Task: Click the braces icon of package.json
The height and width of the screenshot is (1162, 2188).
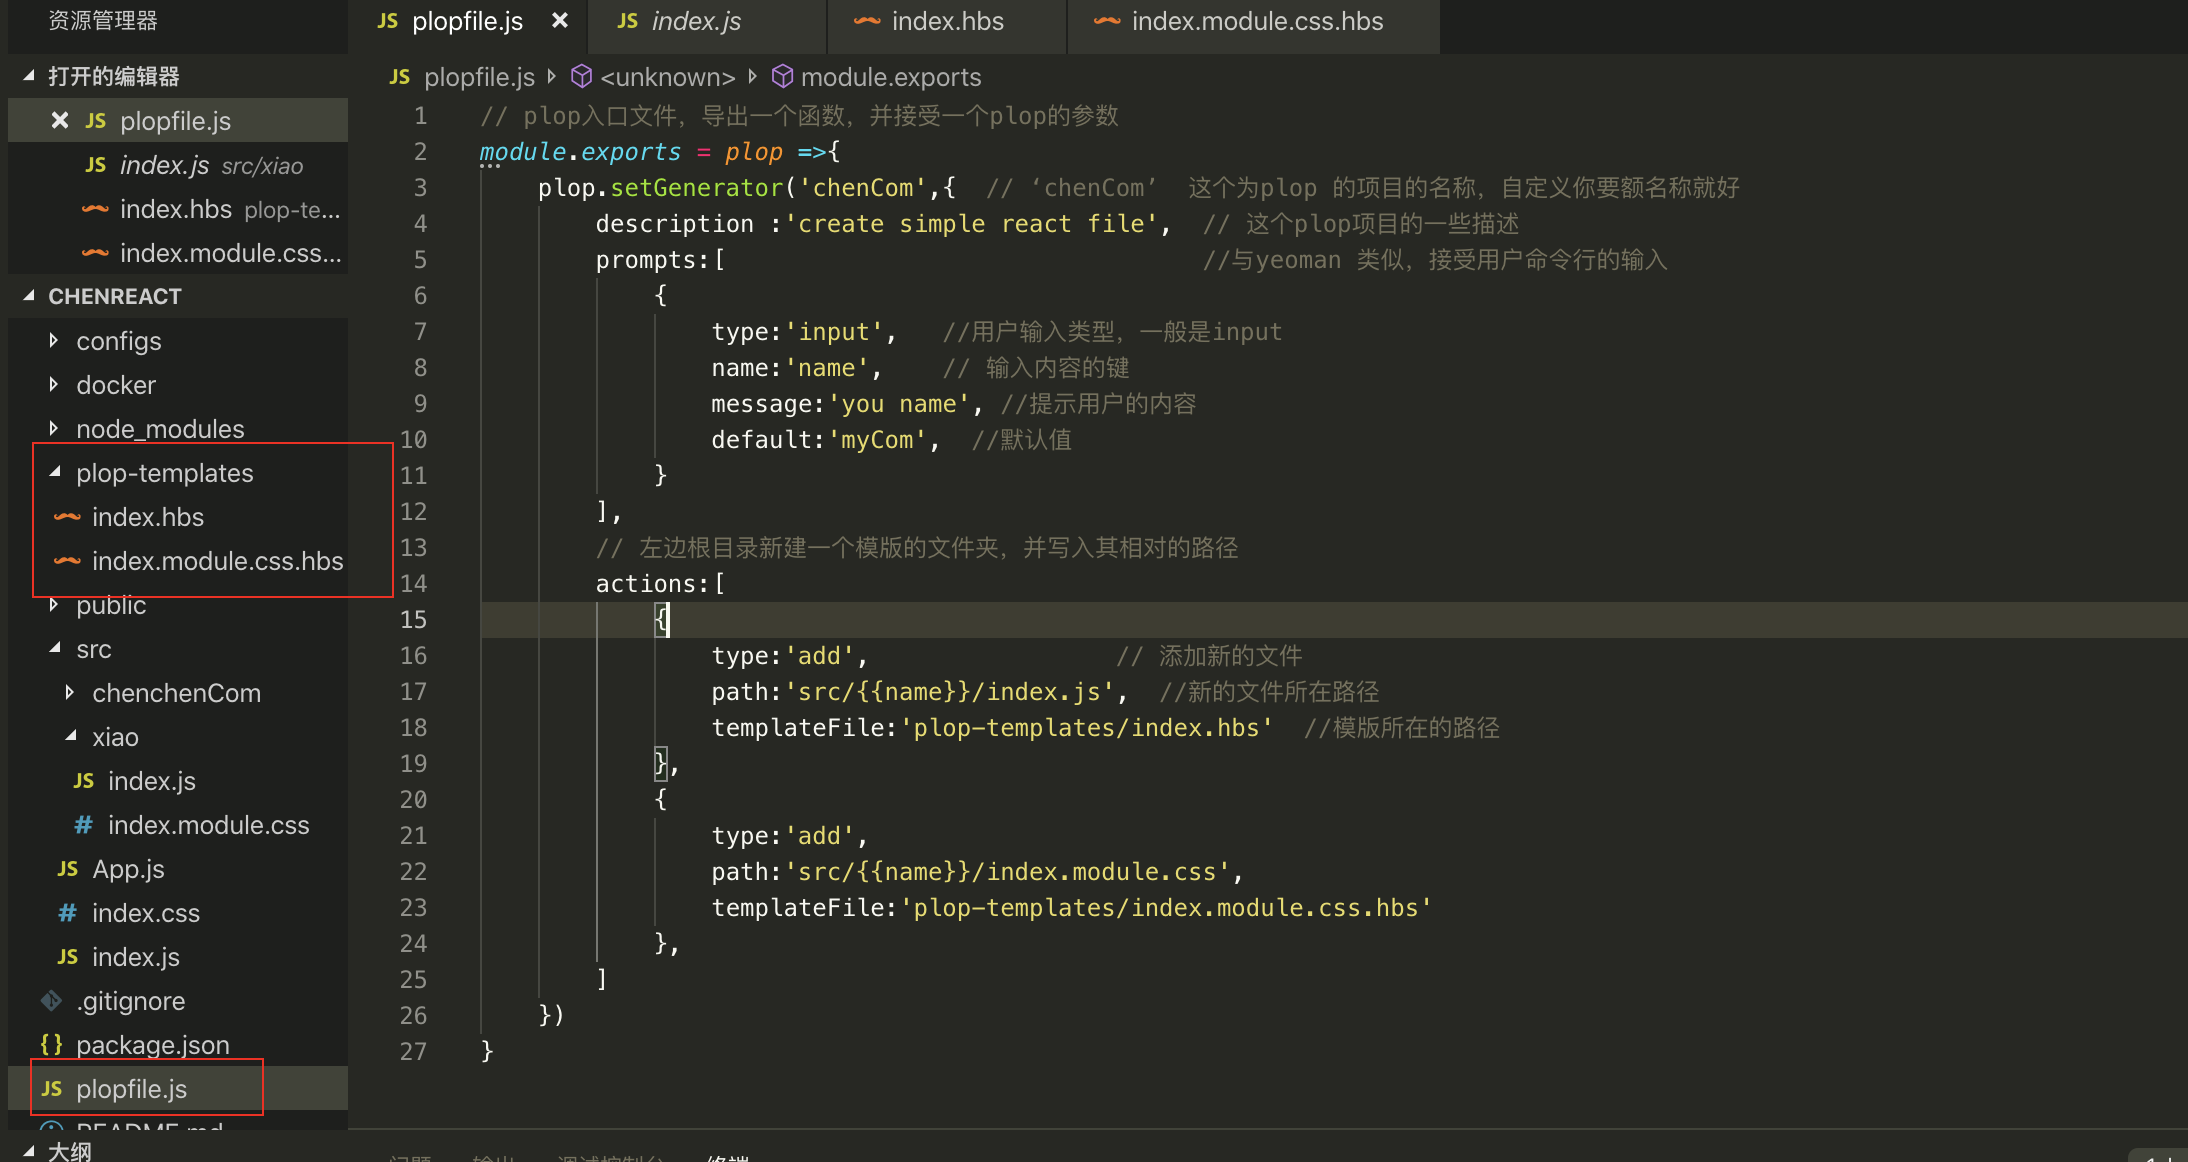Action: [52, 1045]
